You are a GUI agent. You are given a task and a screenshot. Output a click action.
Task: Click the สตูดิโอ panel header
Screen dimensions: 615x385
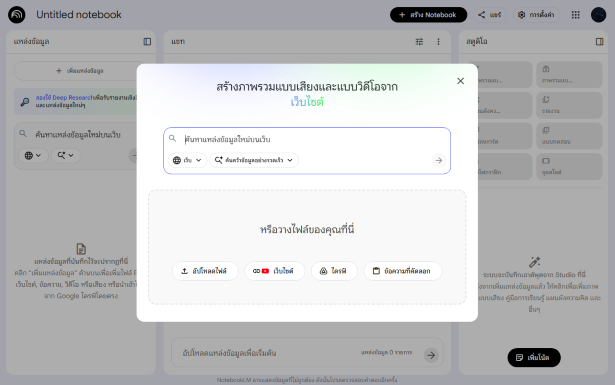tap(477, 42)
